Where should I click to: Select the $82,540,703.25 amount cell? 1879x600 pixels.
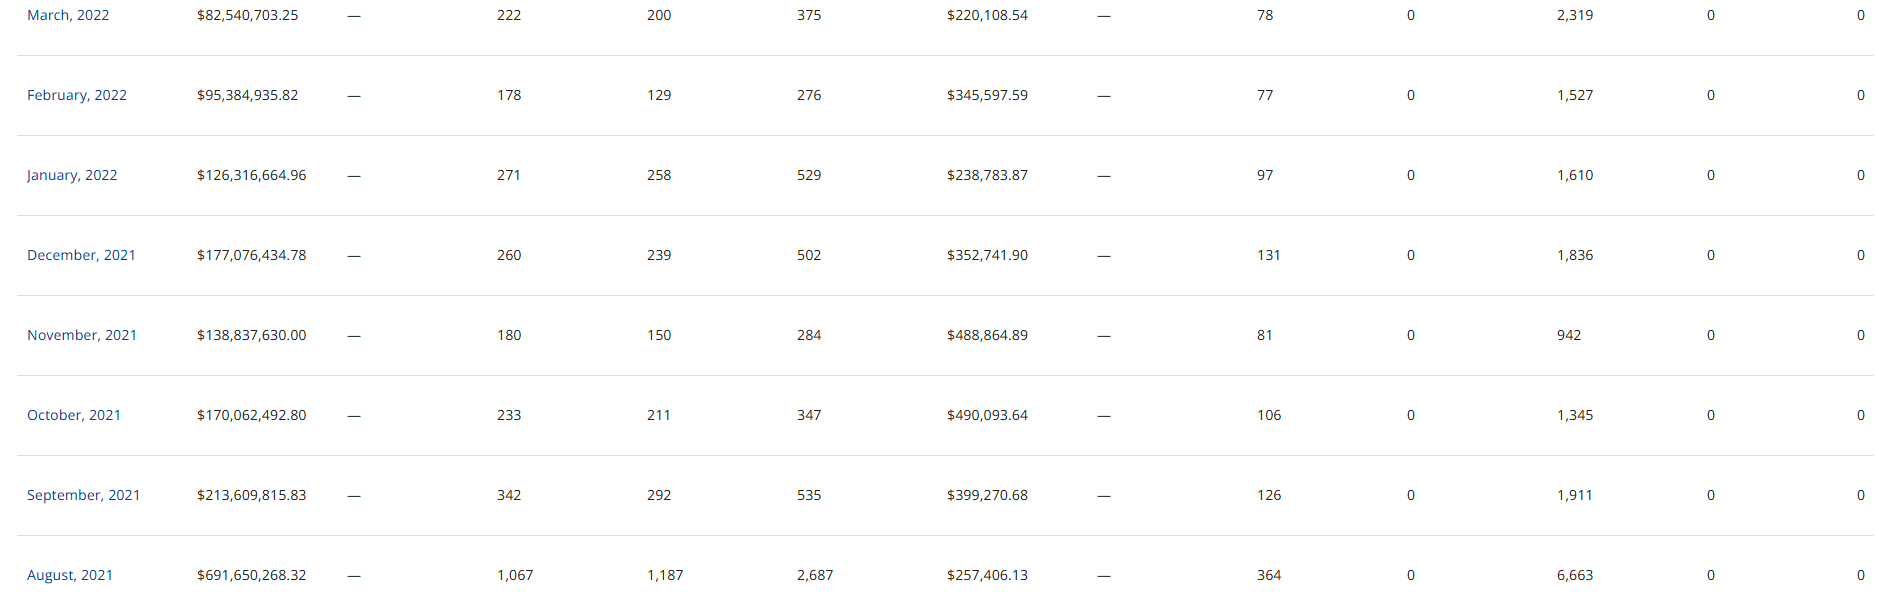tap(248, 15)
